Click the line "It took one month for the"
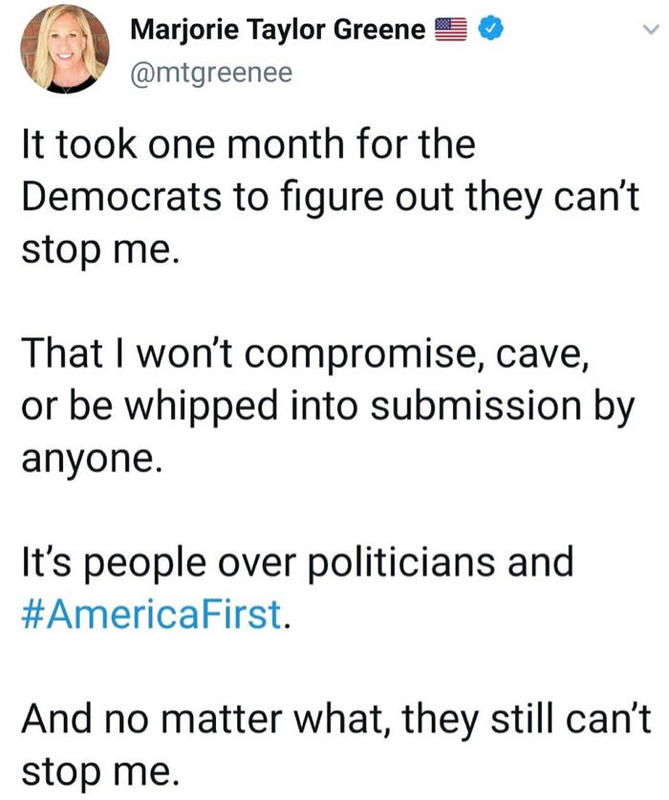This screenshot has width=669, height=800. 247,147
